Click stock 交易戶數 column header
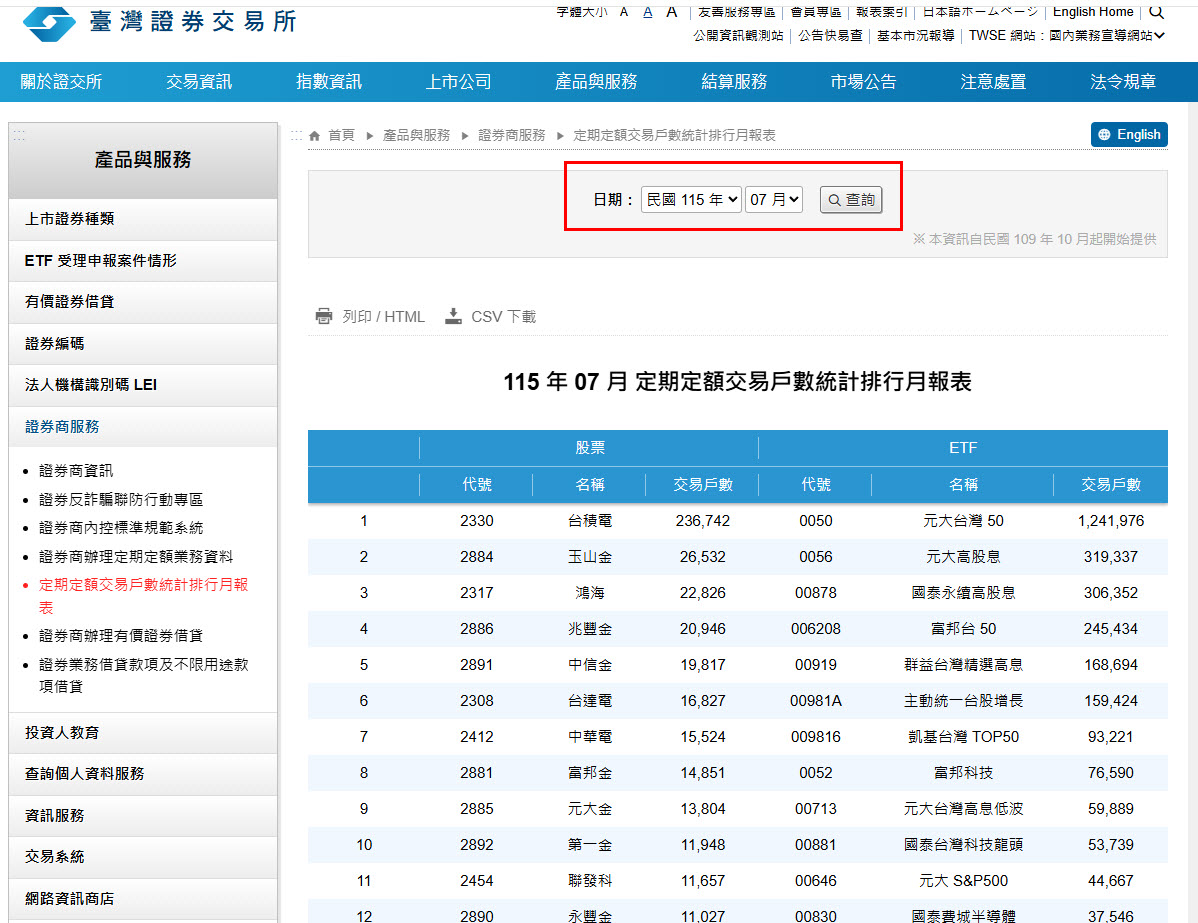This screenshot has height=923, width=1198. pyautogui.click(x=703, y=484)
